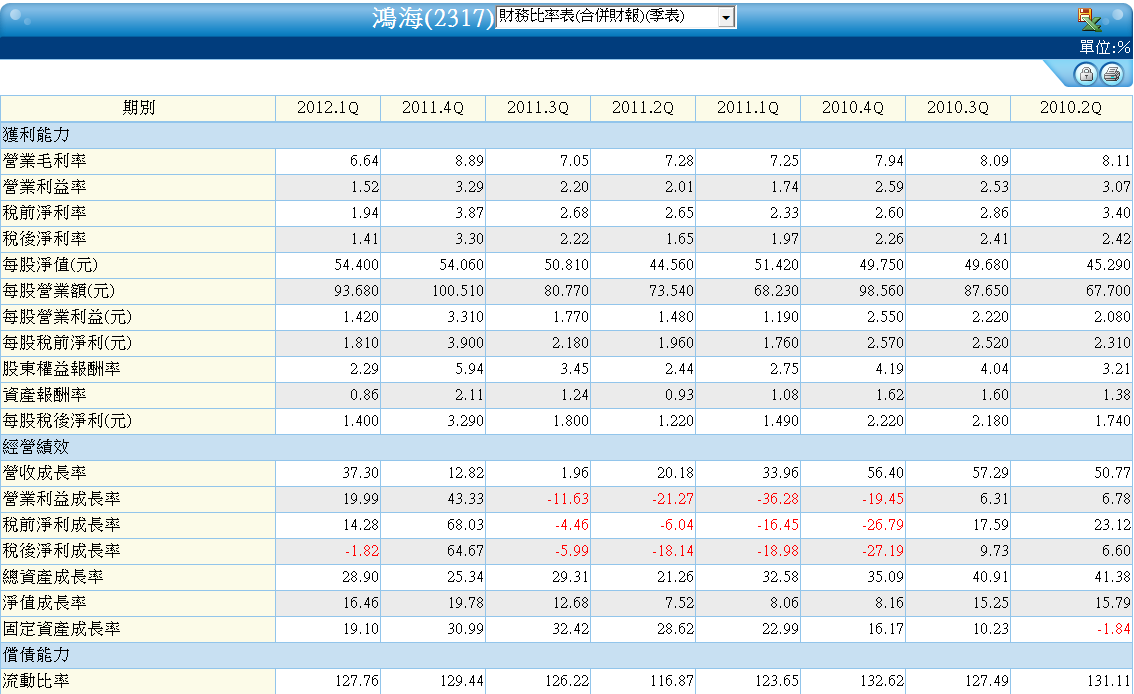This screenshot has height=694, width=1134.
Task: Click the red -36.28 value
Action: pos(777,499)
